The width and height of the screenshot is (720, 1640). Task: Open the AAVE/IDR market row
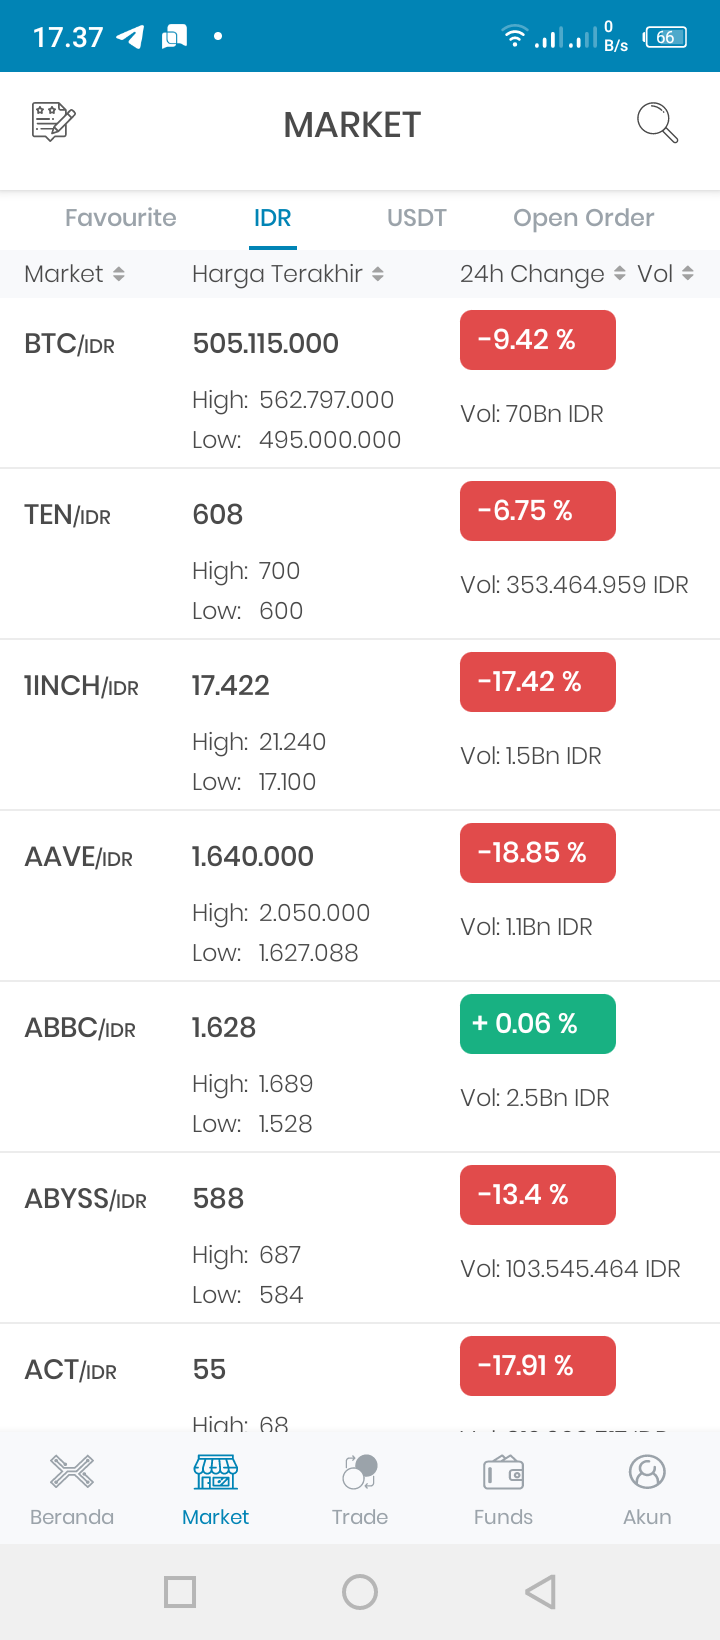[360, 896]
